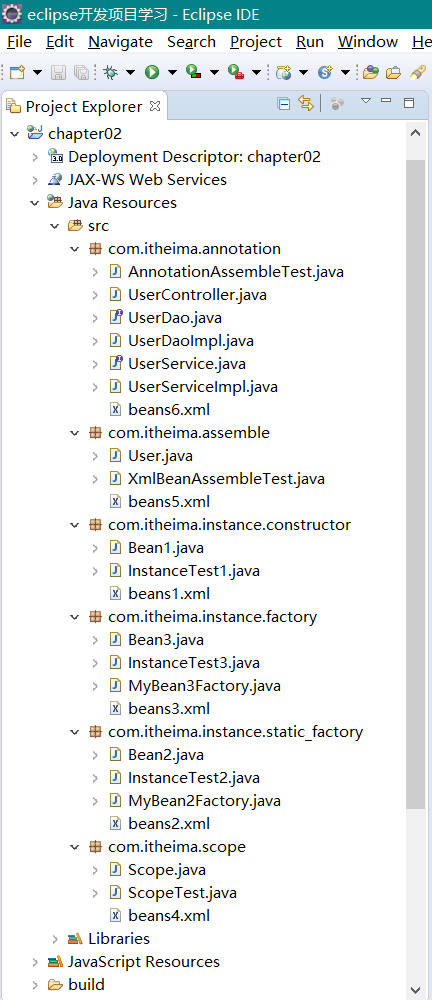Expand the Libraries node

tap(55, 939)
